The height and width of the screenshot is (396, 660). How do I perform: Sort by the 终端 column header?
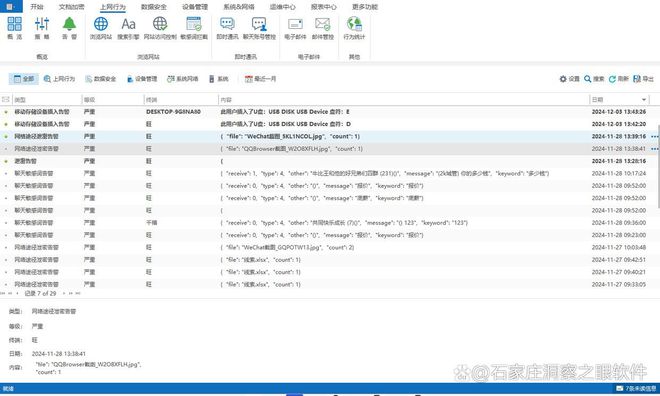coord(181,100)
